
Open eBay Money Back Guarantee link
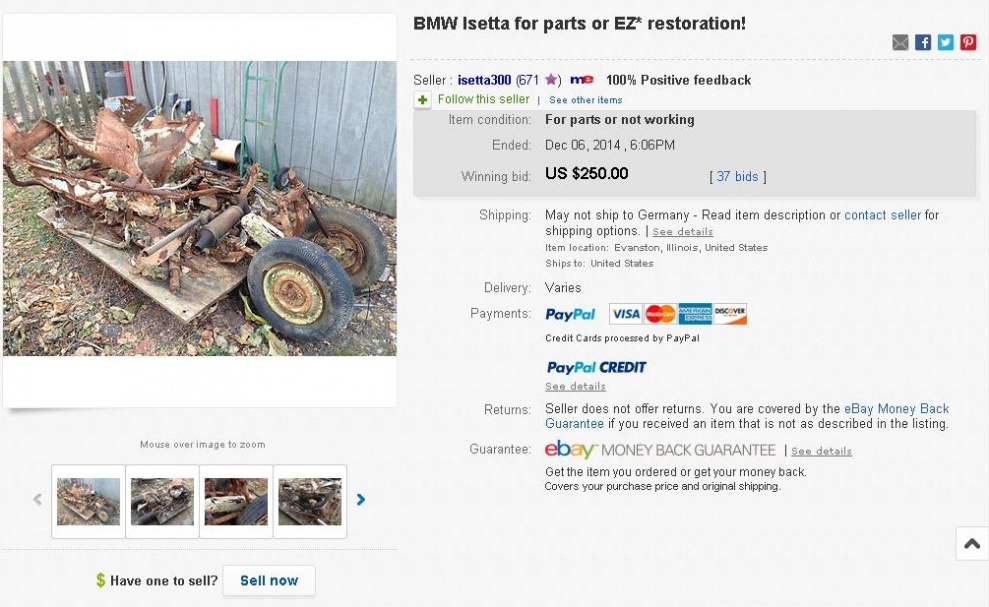(896, 409)
